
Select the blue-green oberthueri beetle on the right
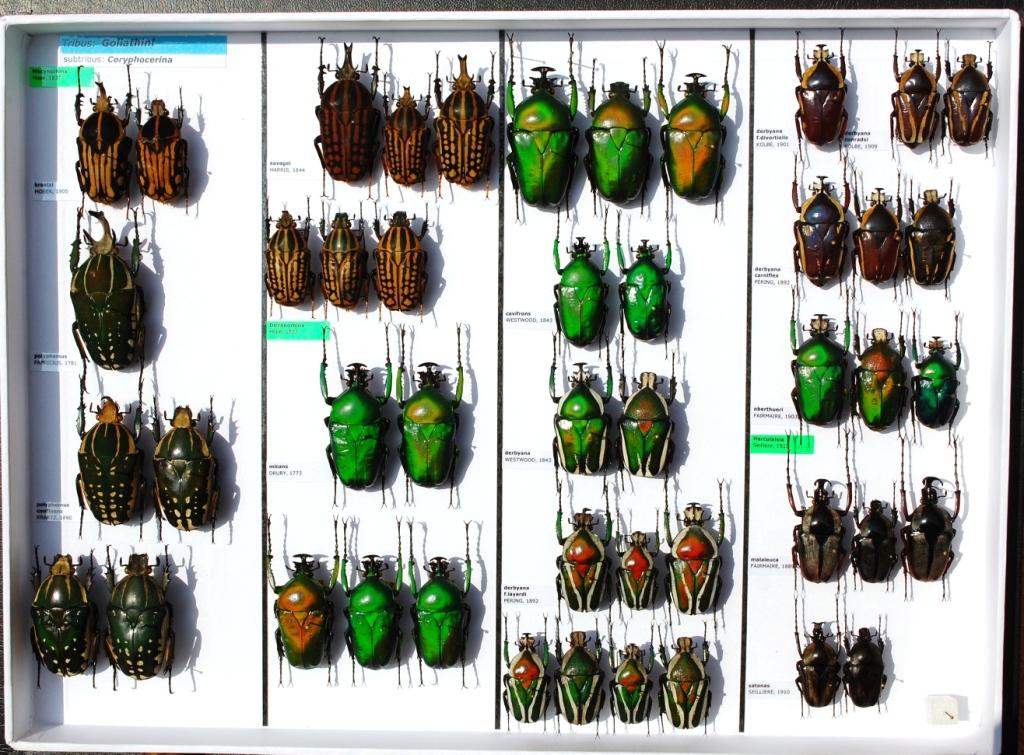934,387
